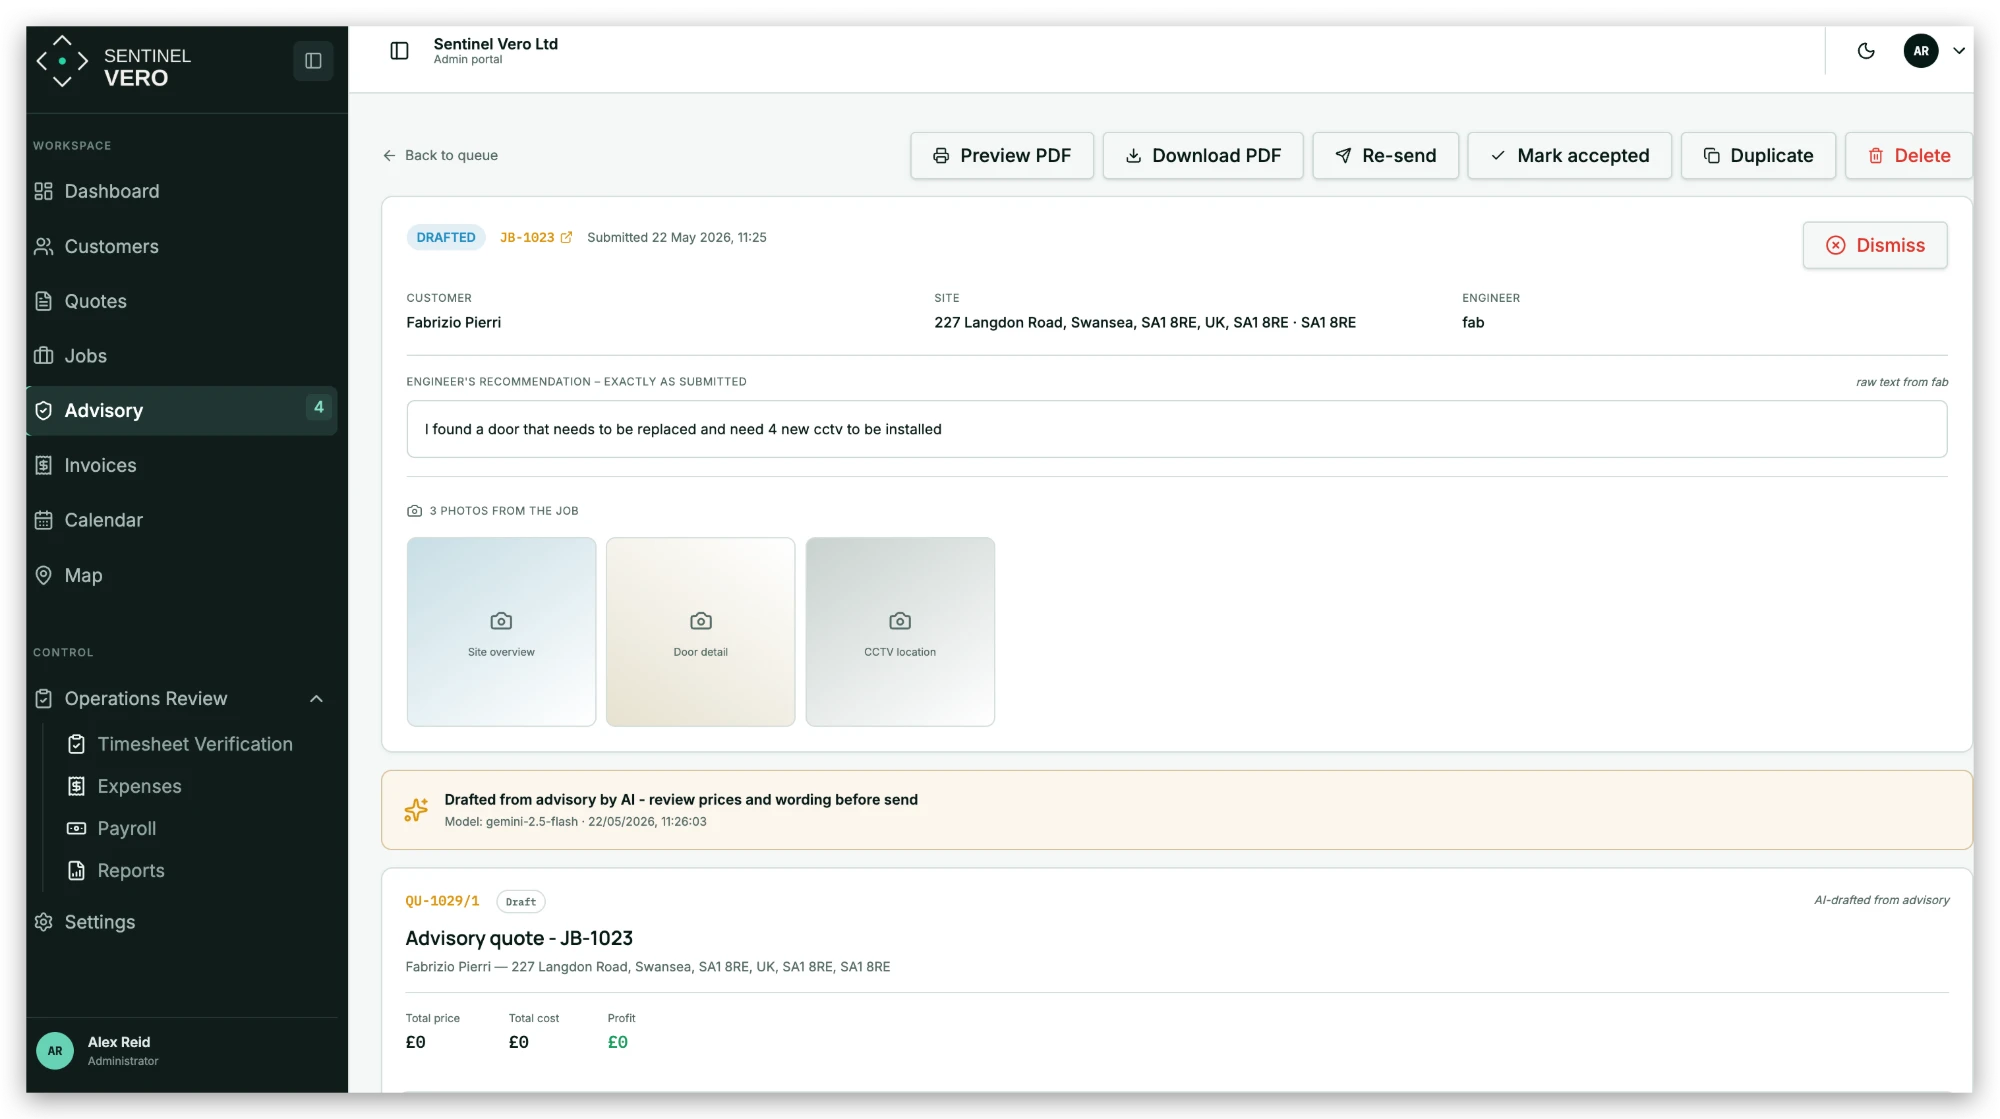Click quote number QU-1029/1
2000x1119 pixels.
tap(442, 901)
